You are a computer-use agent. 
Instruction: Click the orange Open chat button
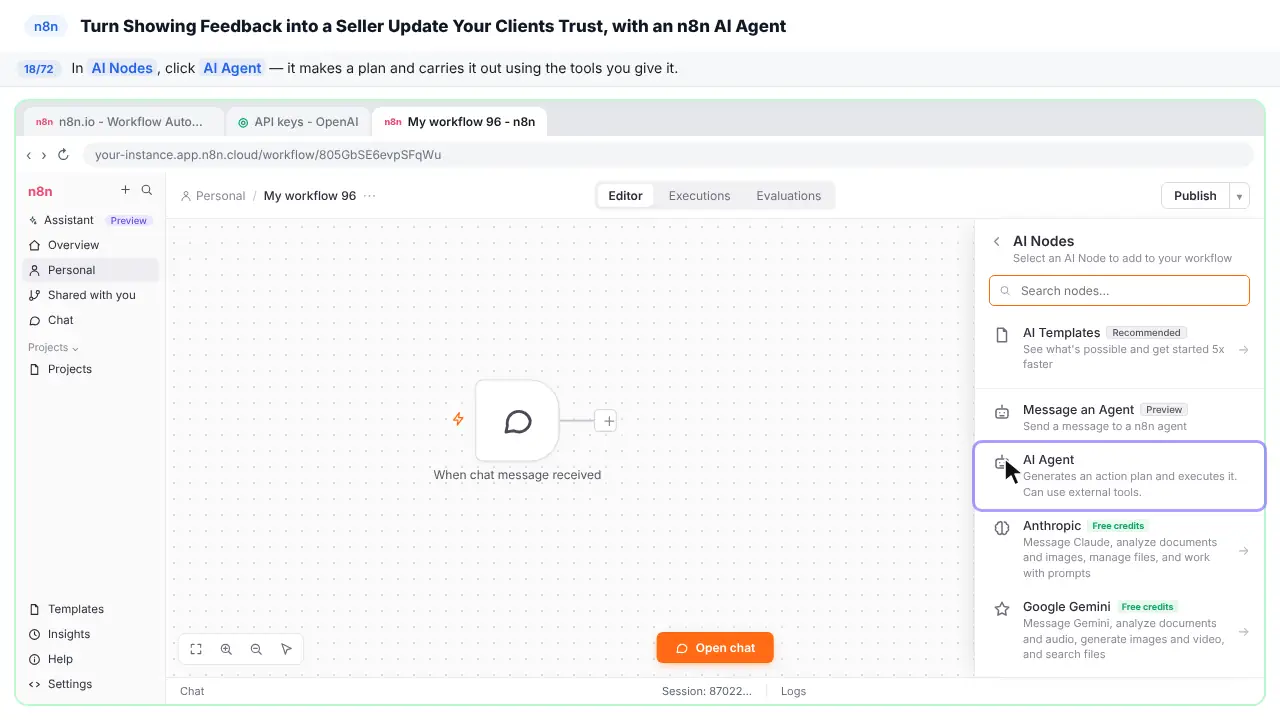tap(715, 648)
